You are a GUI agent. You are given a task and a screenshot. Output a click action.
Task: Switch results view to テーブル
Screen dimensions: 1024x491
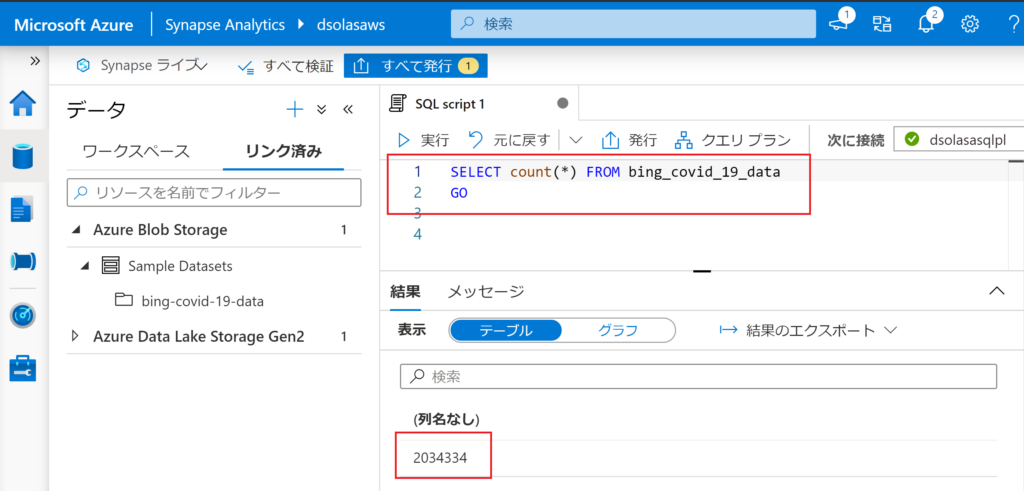pos(505,330)
